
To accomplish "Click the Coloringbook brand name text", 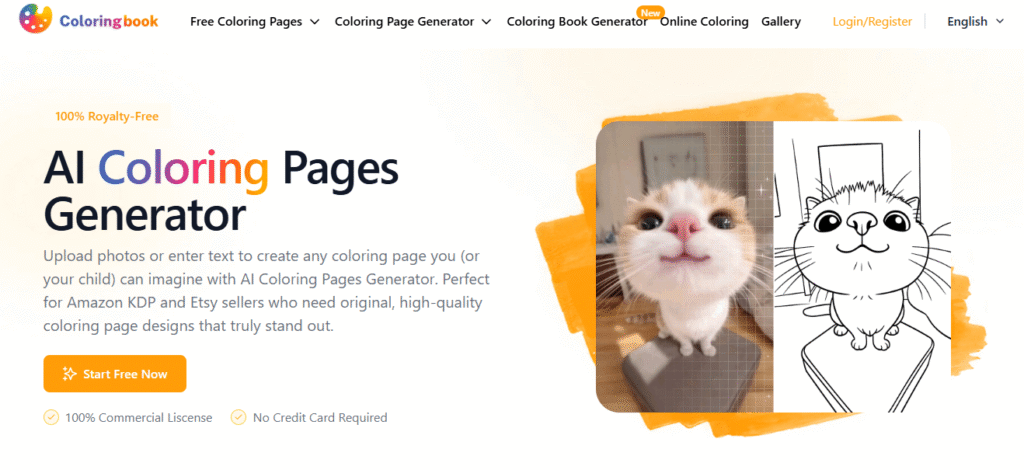I will click(x=109, y=21).
